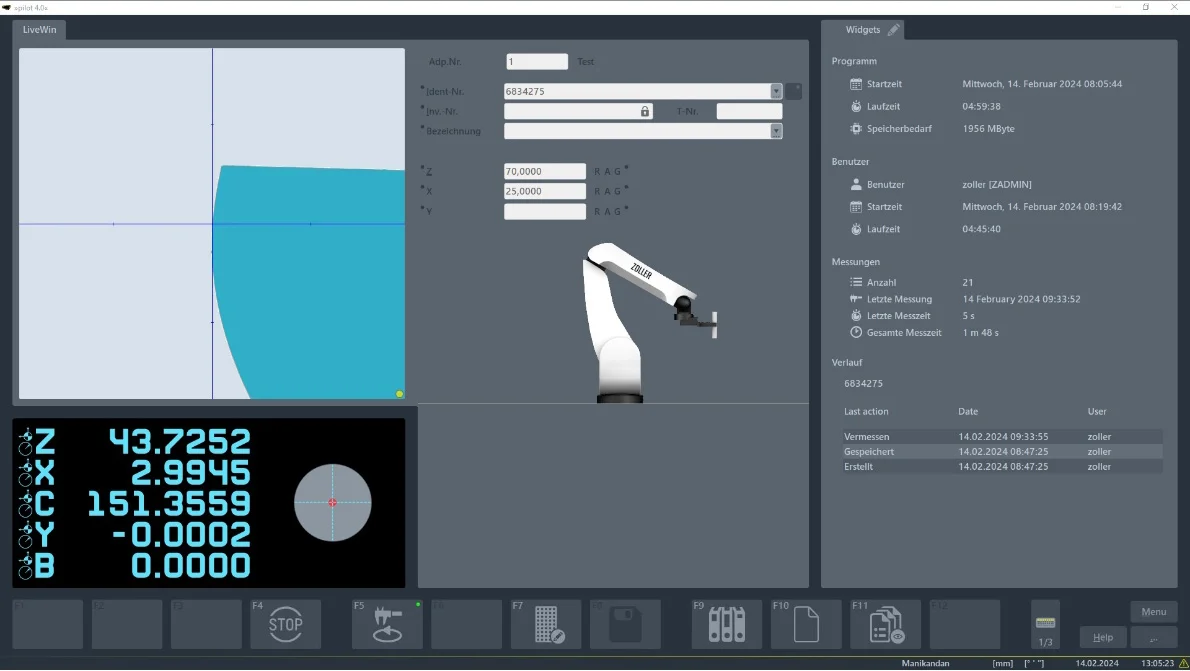The width and height of the screenshot is (1190, 671).
Task: Select the Widgets tab
Action: click(x=862, y=30)
